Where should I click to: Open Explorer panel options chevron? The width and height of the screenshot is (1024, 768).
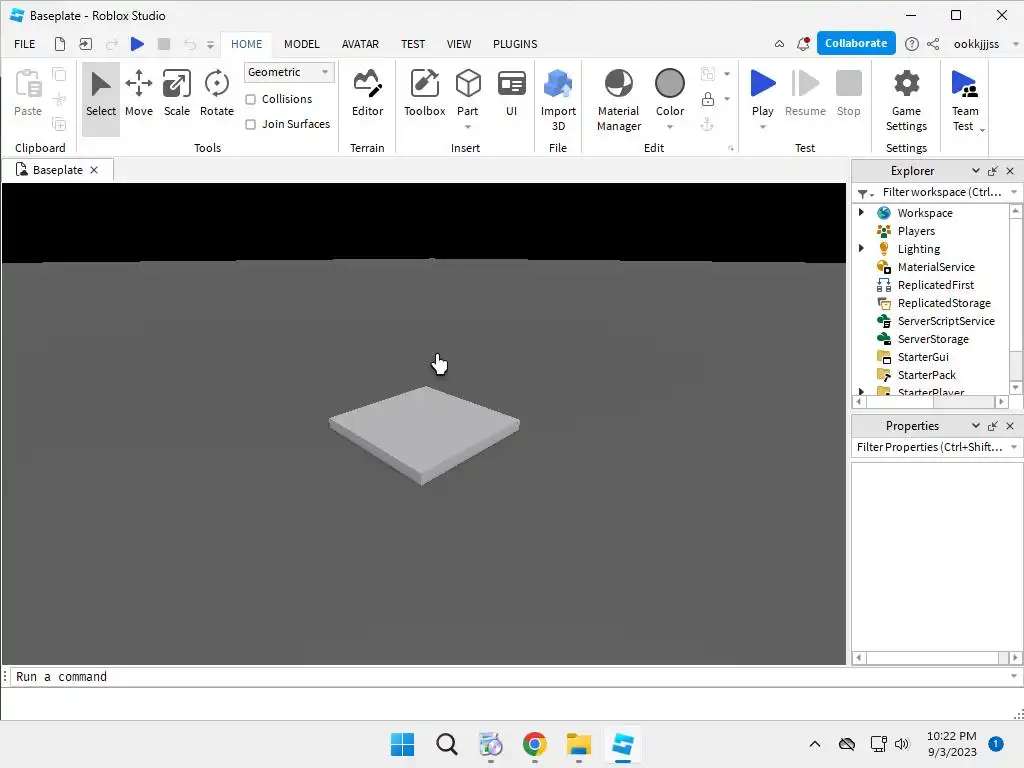click(975, 170)
